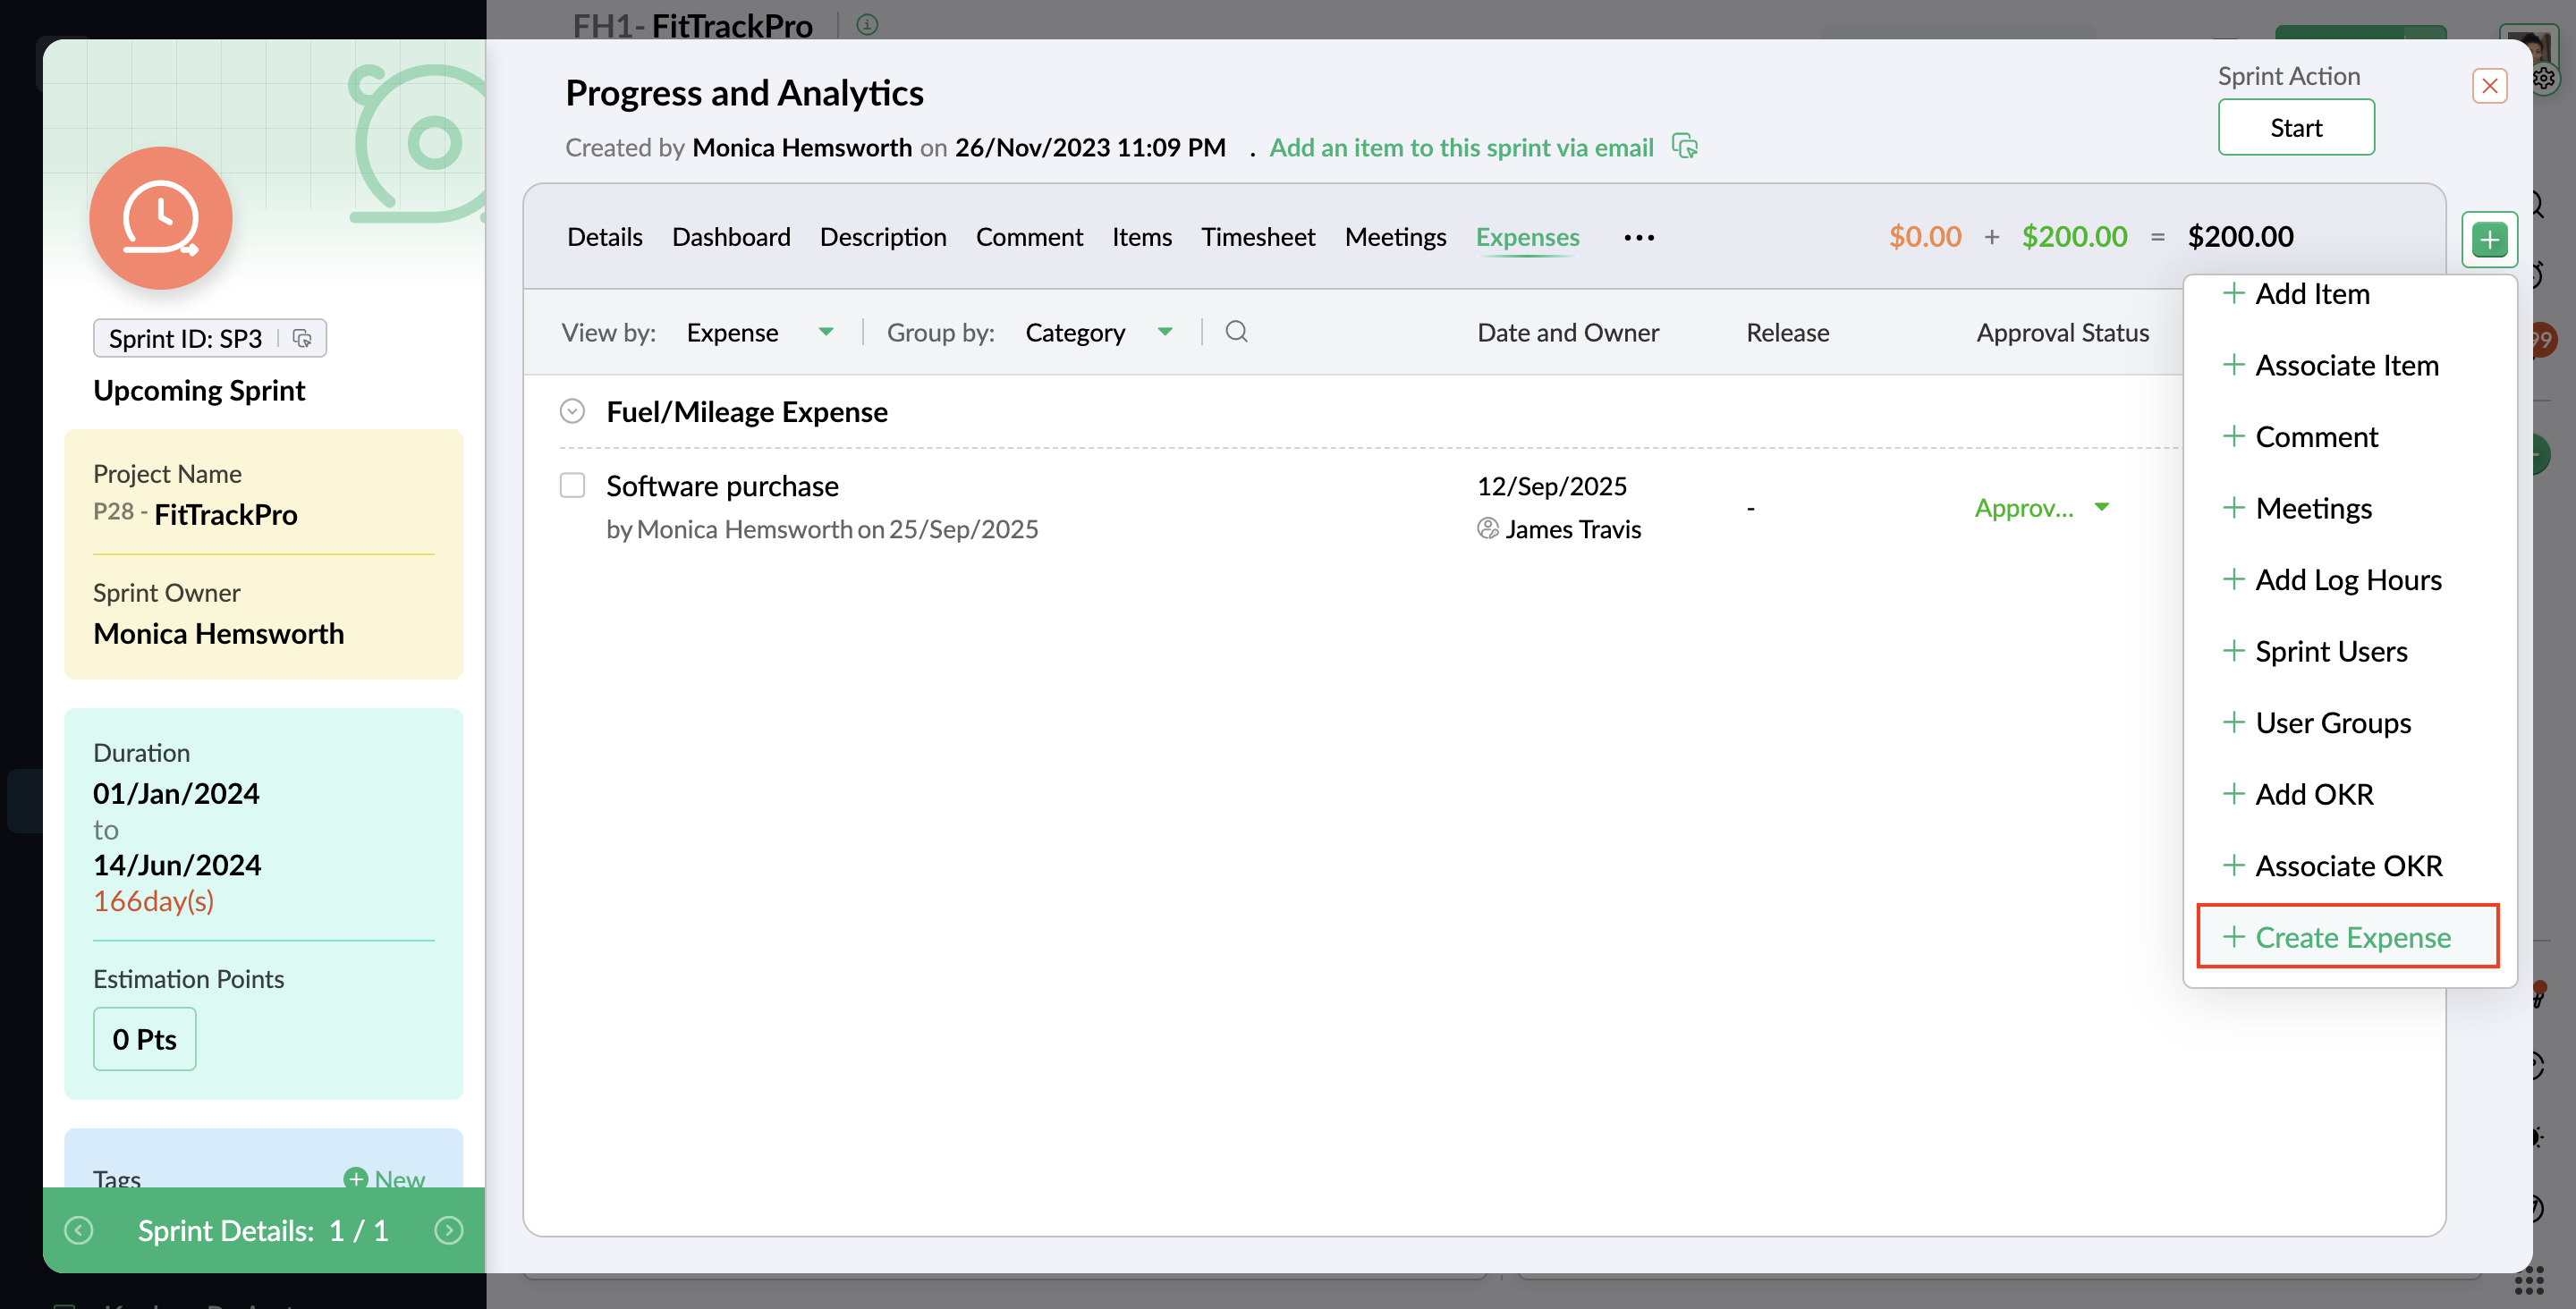The height and width of the screenshot is (1309, 2576).
Task: Click the James Travis owner avatar icon
Action: [x=1488, y=528]
